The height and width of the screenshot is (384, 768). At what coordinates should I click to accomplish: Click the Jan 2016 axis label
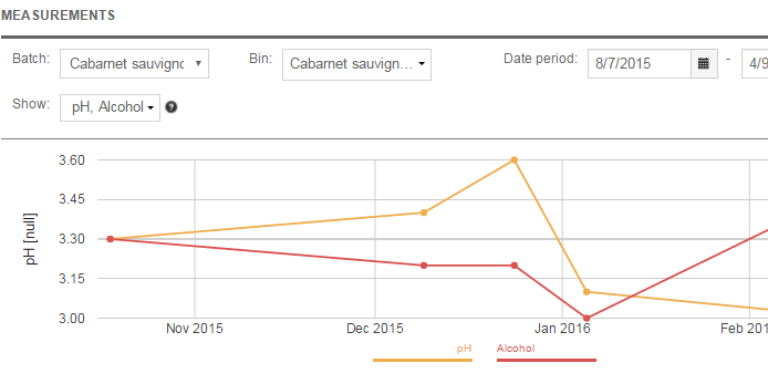(x=562, y=328)
